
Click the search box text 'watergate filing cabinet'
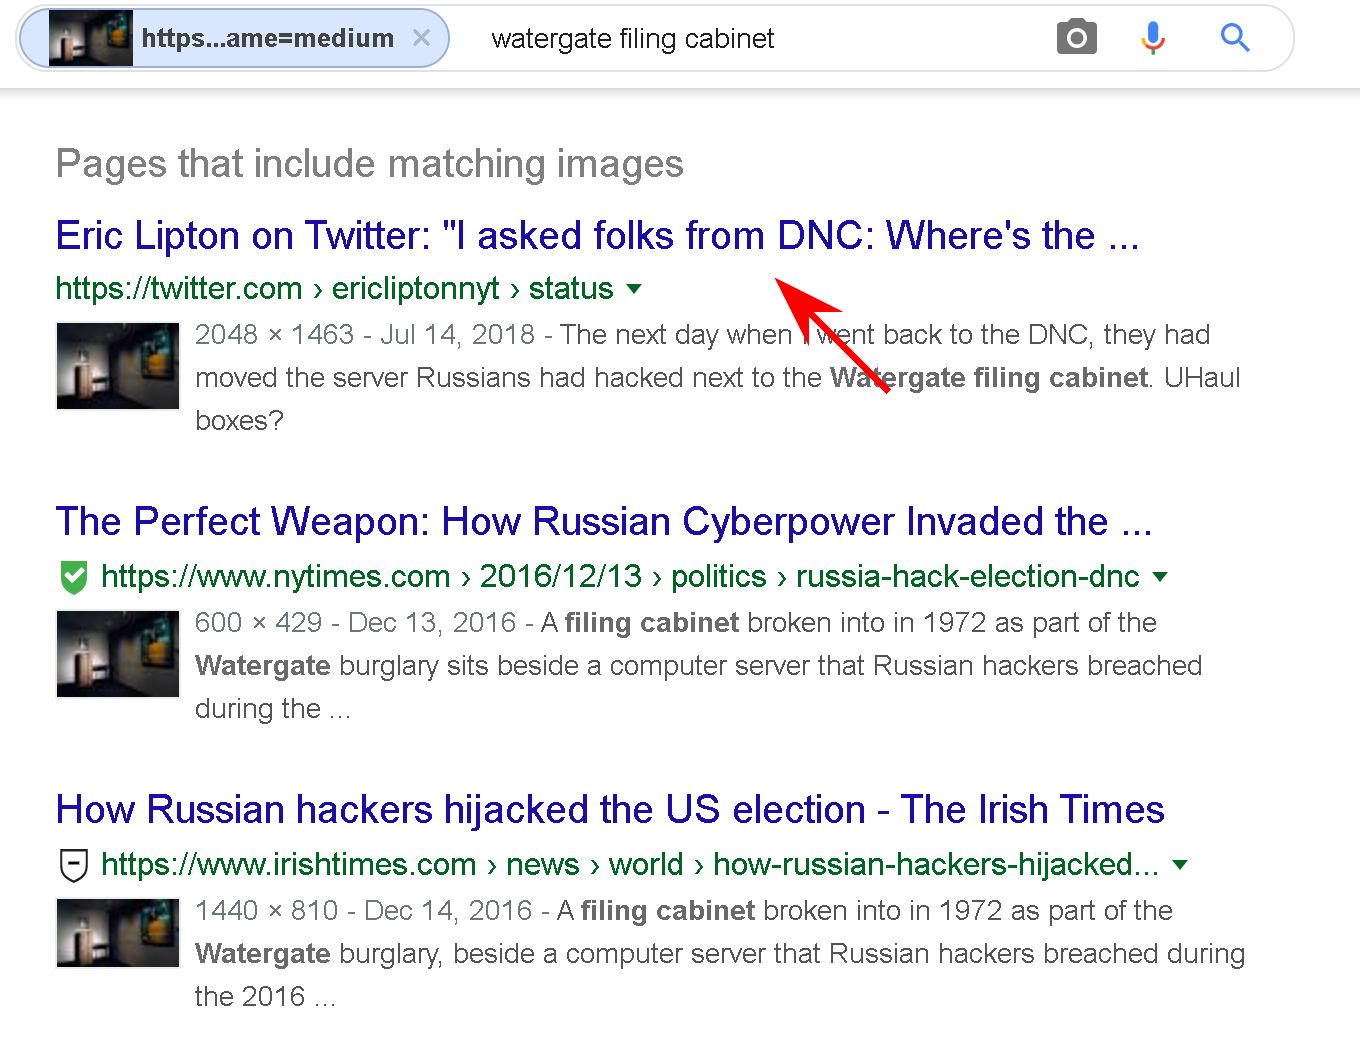[633, 39]
